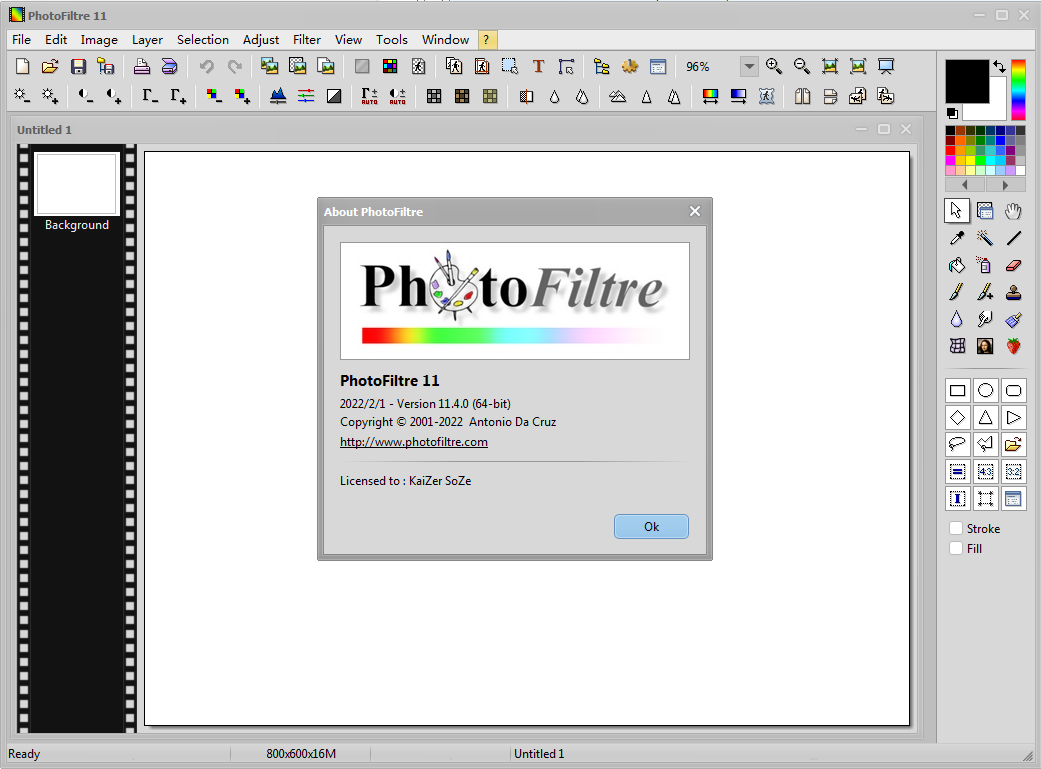Enable the Fill checkbox
1041x769 pixels.
click(956, 548)
